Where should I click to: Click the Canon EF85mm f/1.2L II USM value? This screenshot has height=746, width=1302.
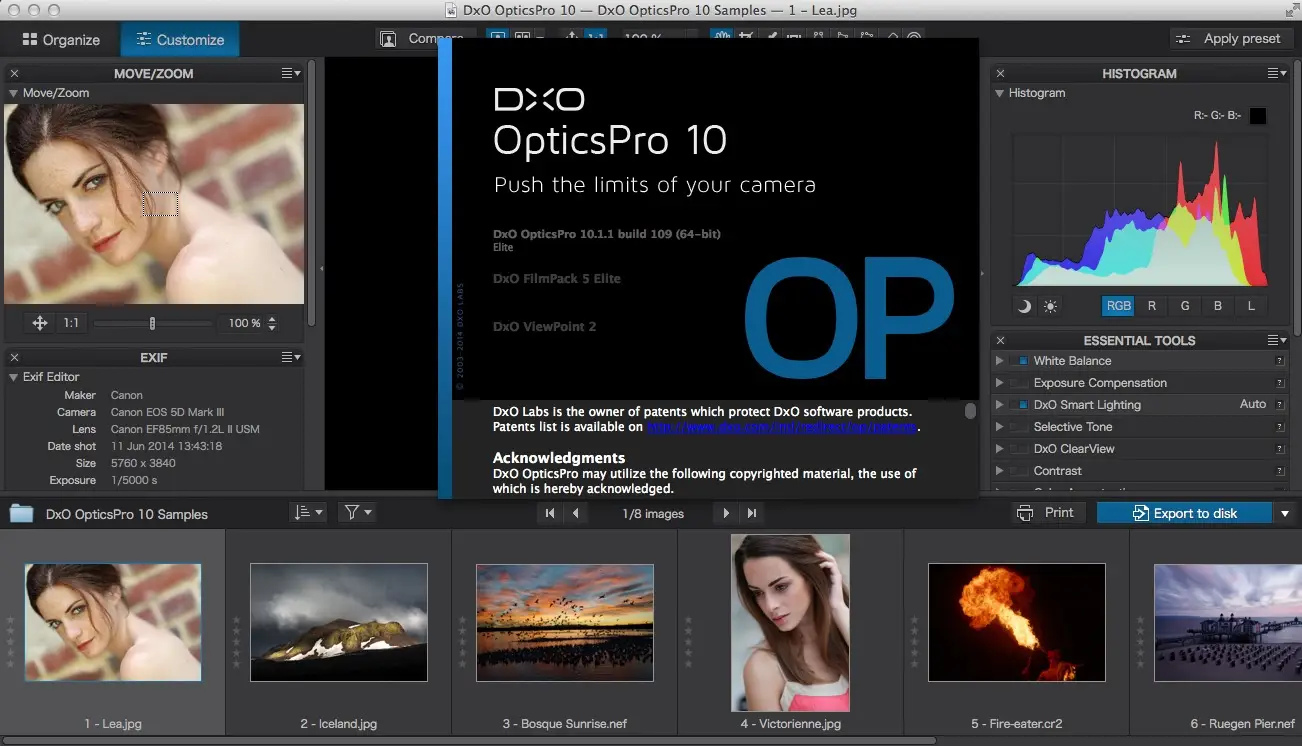[185, 429]
